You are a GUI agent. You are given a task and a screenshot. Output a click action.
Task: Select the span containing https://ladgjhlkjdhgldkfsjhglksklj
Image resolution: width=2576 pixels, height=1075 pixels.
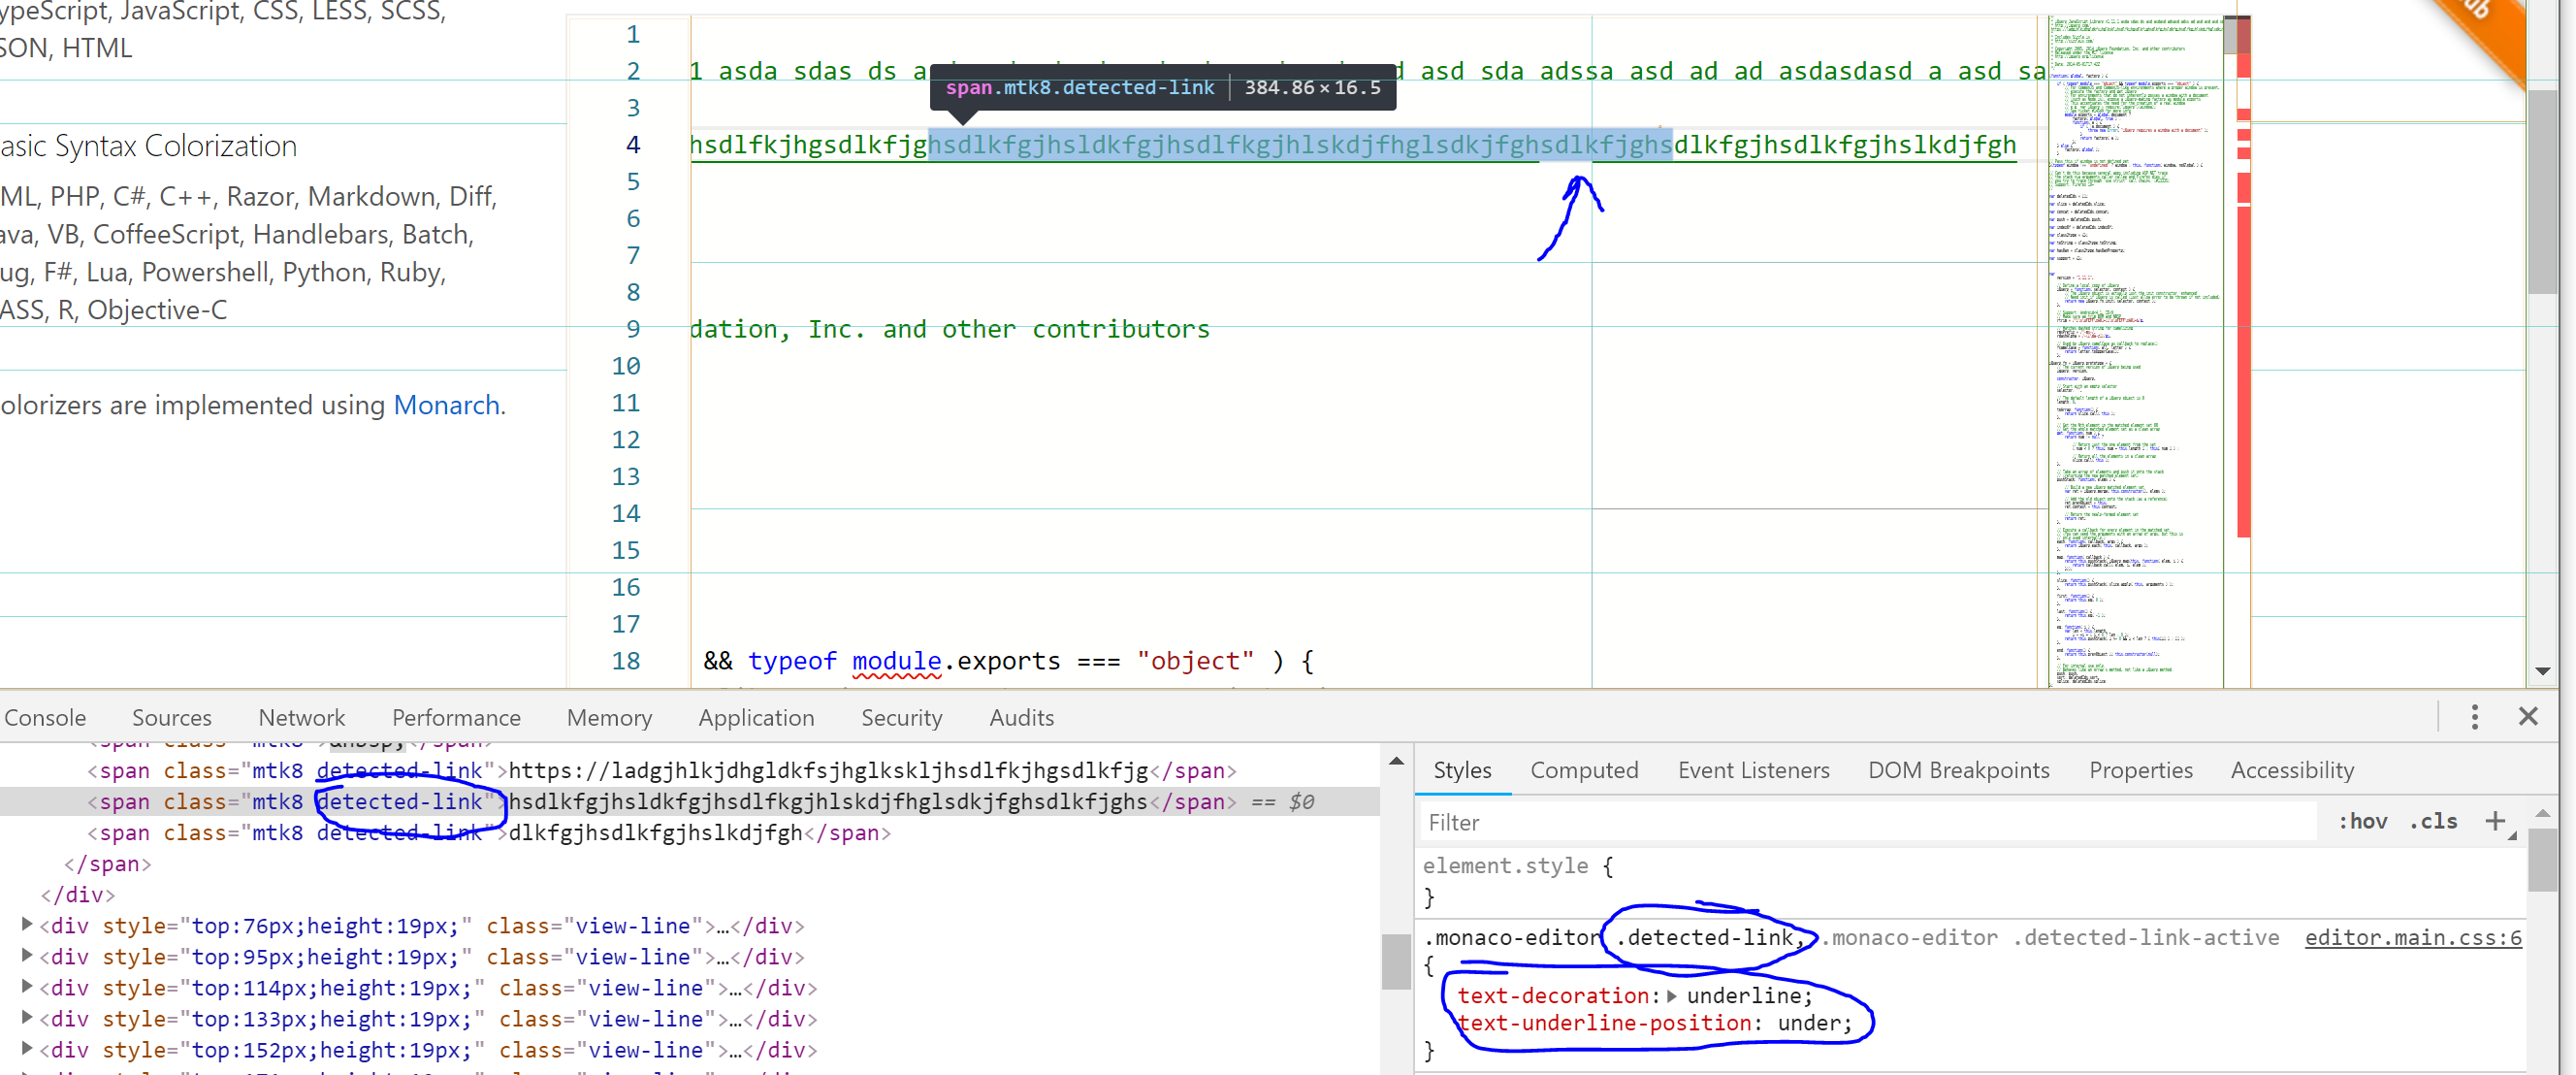tap(662, 771)
